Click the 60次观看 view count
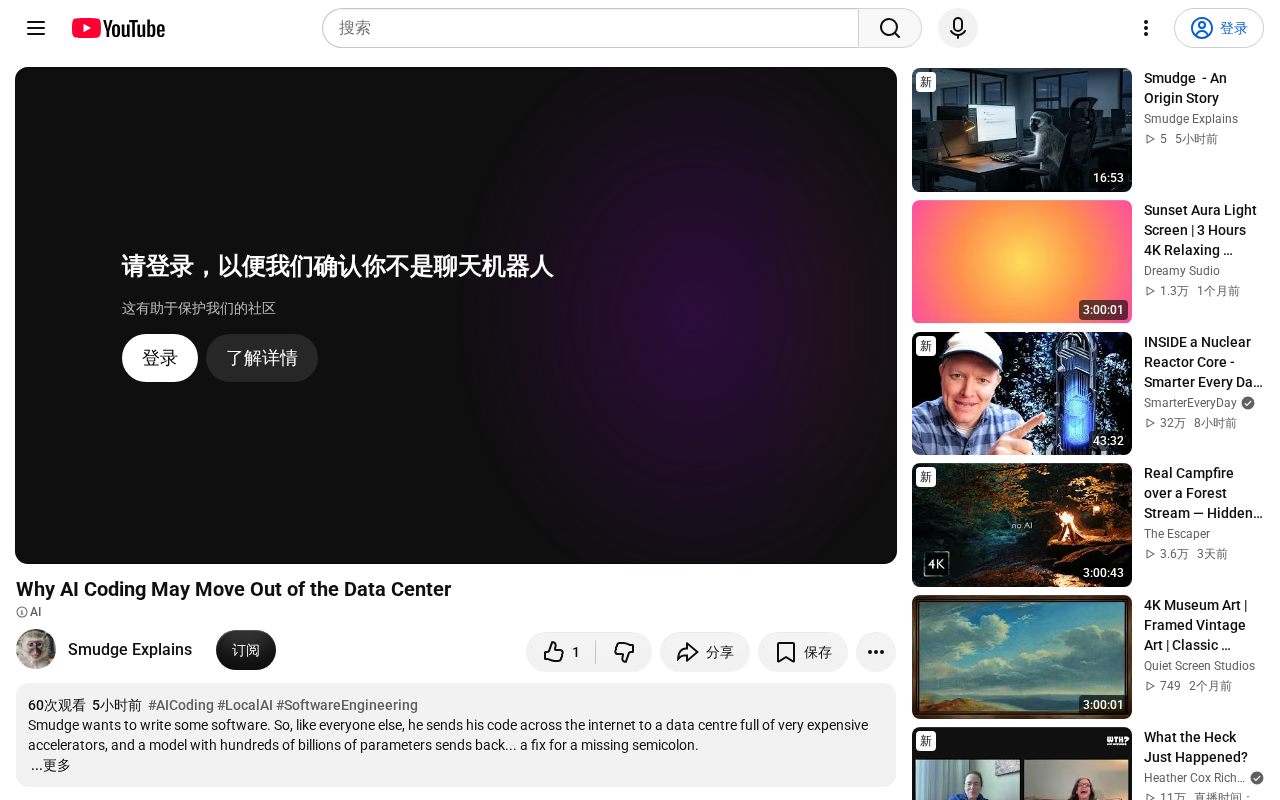 point(57,705)
